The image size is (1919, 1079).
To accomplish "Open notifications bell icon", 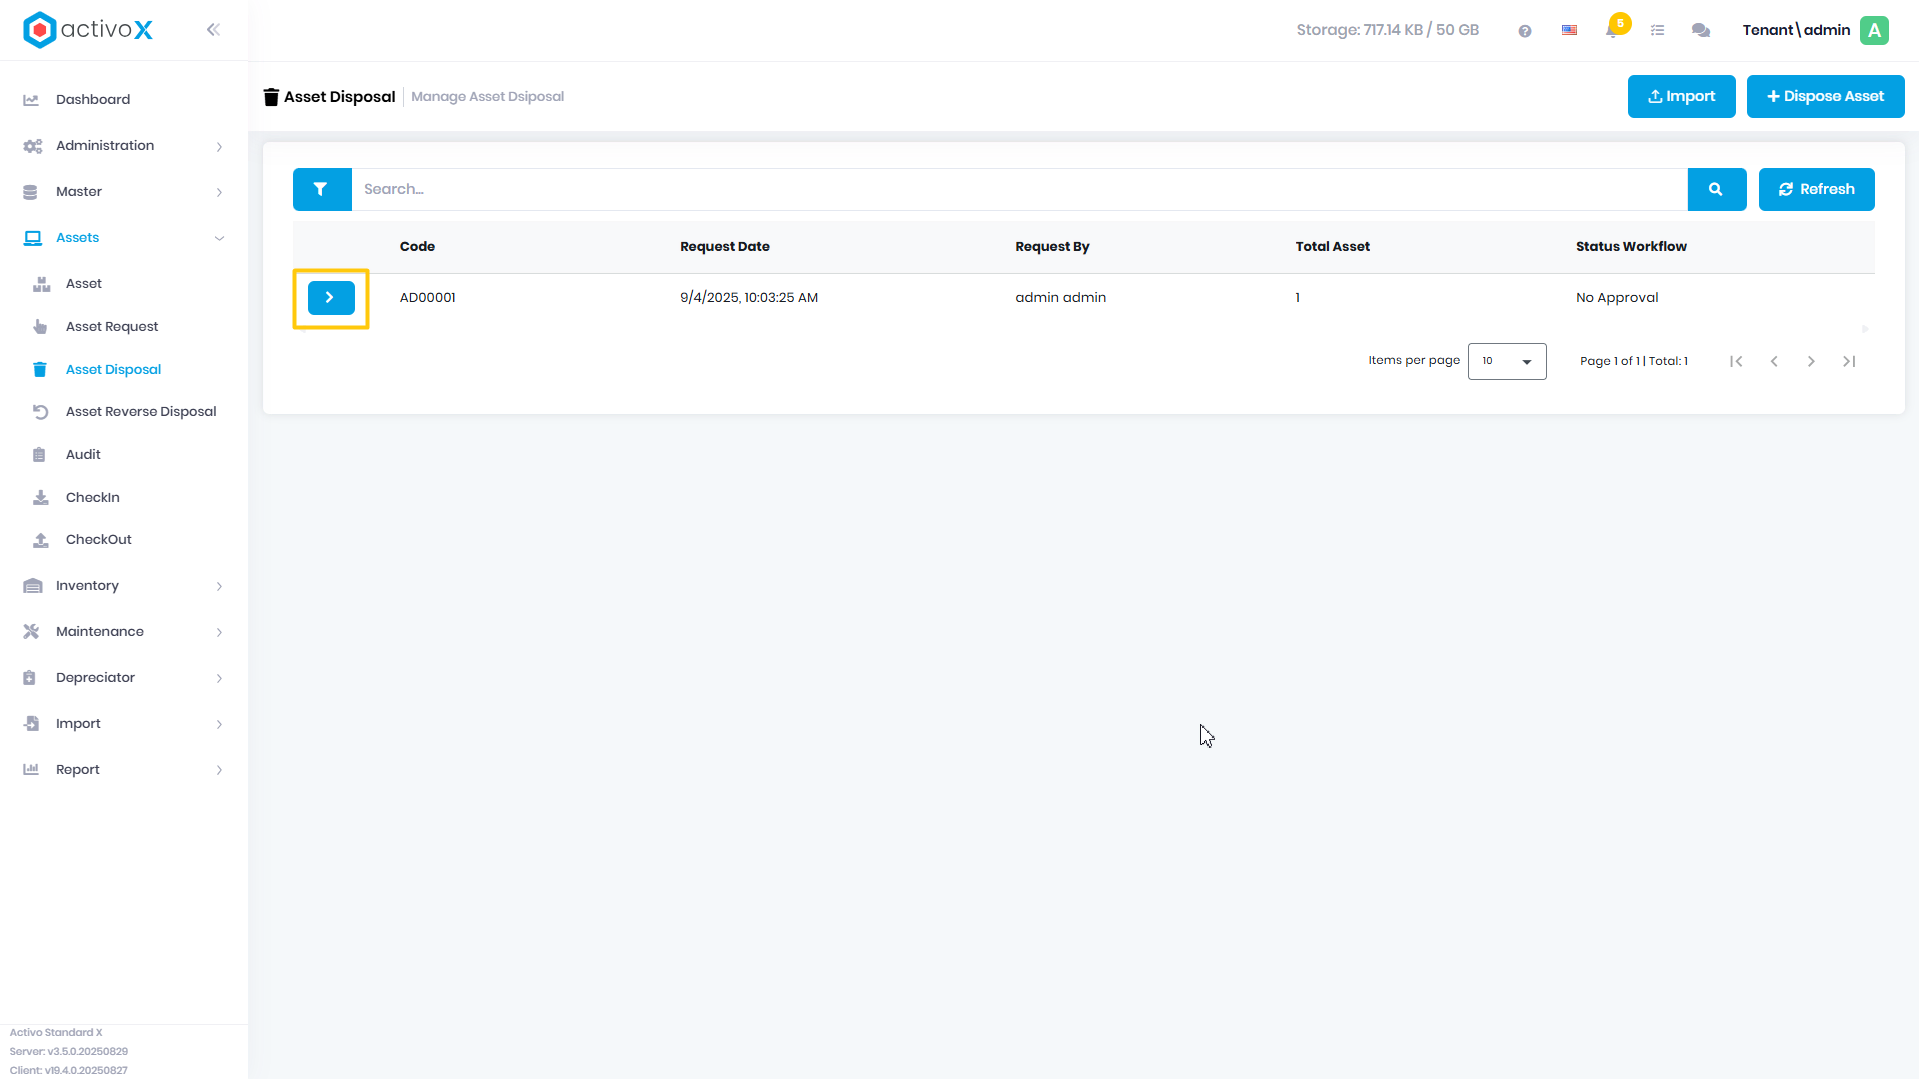I will coord(1613,30).
